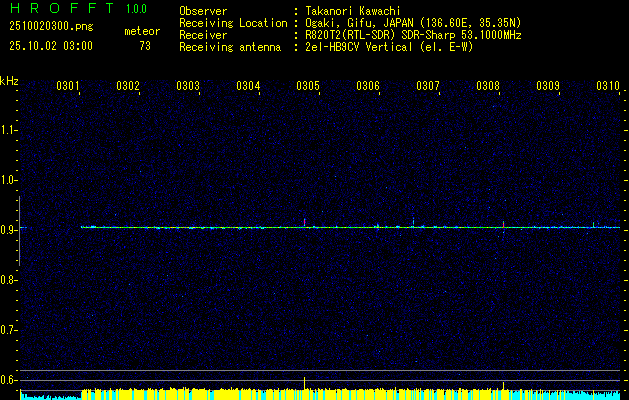The width and height of the screenshot is (629, 400).
Task: Select the Ogaki, Gifu, JAPAN location text
Action: pyautogui.click(x=413, y=23)
